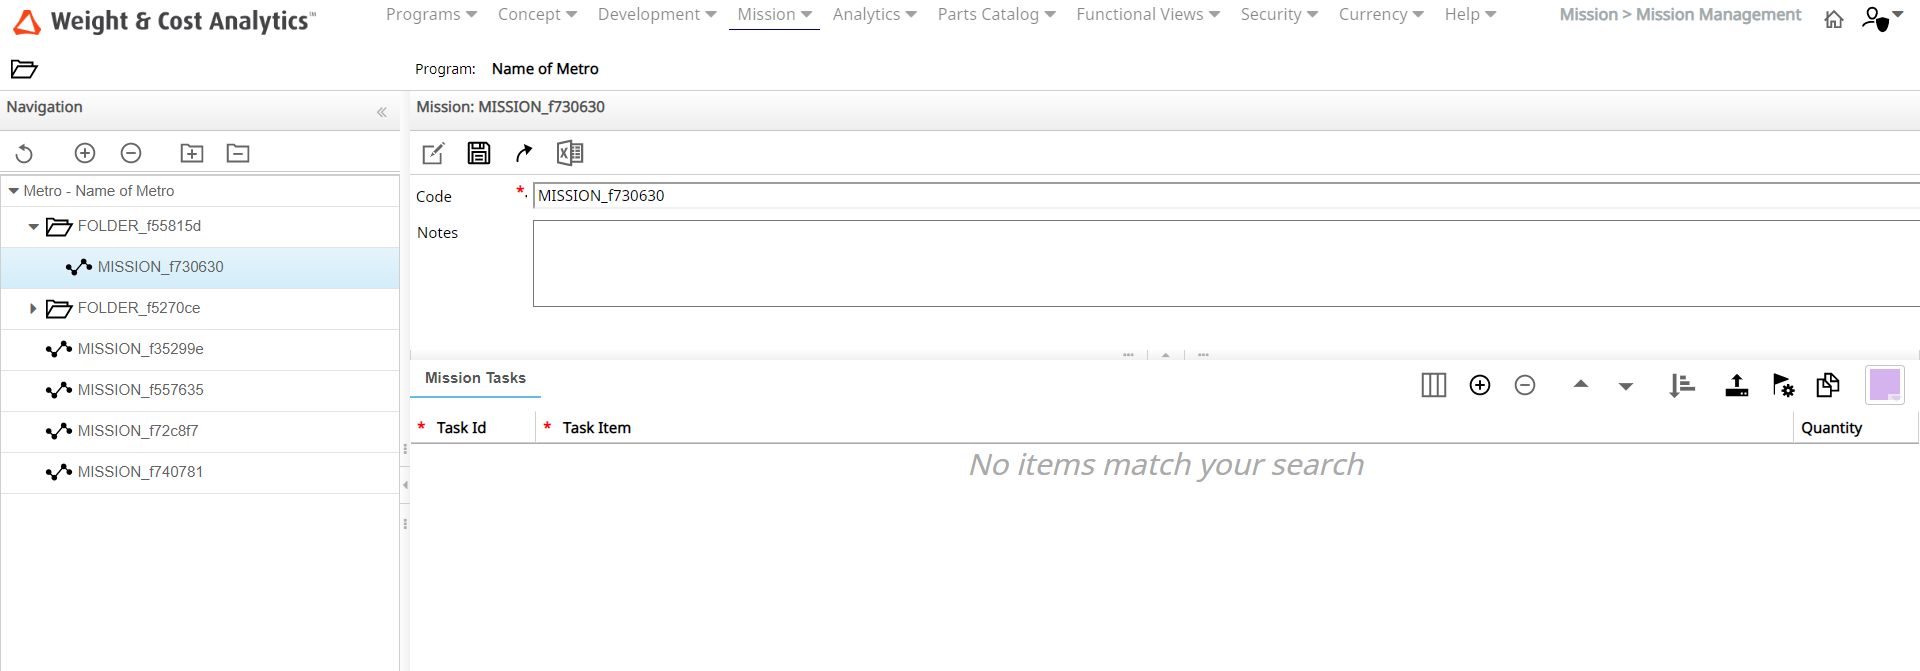This screenshot has width=1920, height=671.
Task: Select MISSION_f557635 in the navigation tree
Action: point(140,390)
